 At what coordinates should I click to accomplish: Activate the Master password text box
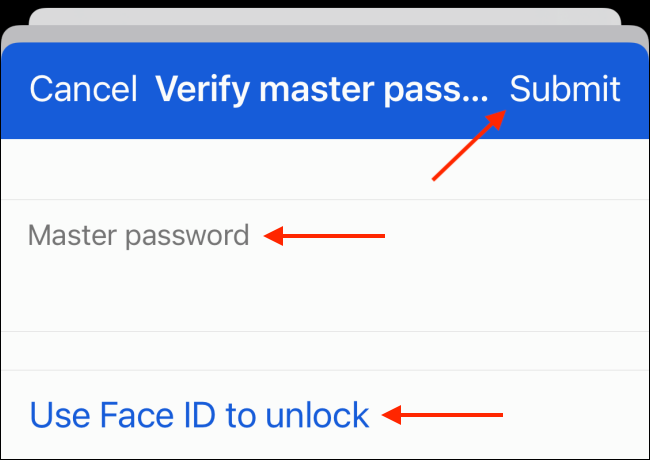(x=325, y=265)
